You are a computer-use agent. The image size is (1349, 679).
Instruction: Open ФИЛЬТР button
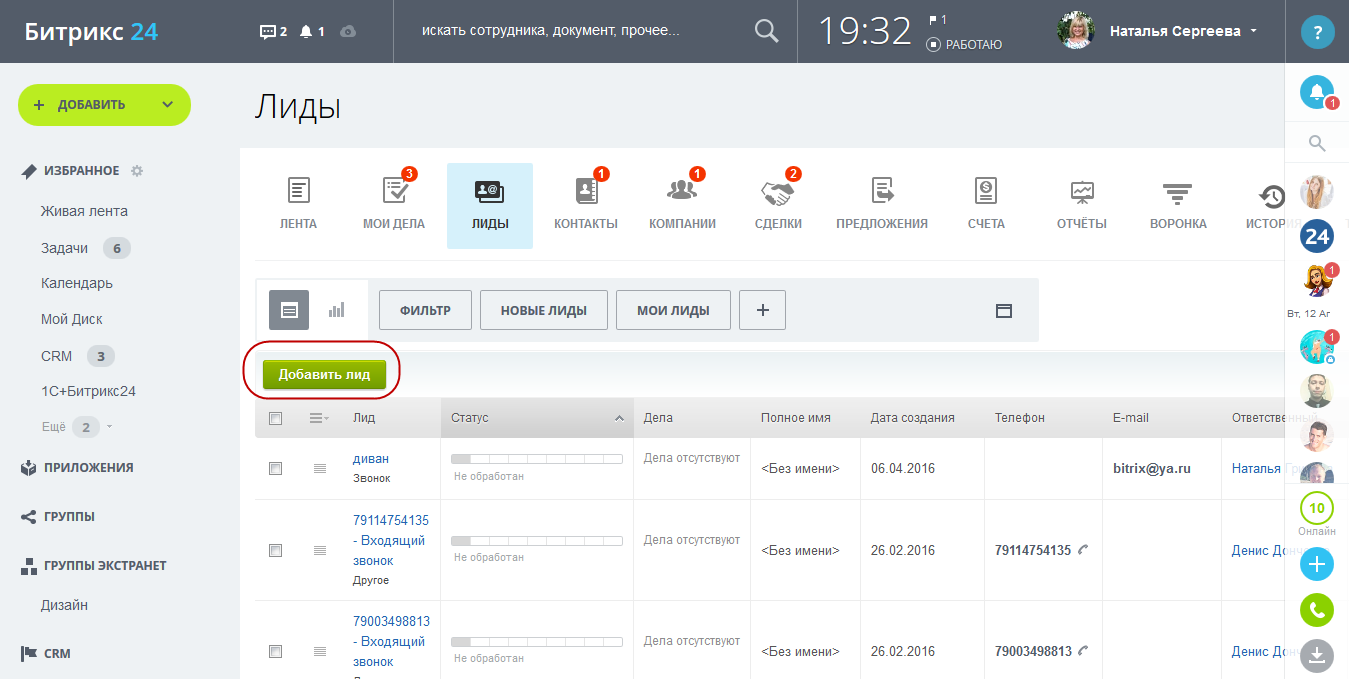(x=425, y=310)
